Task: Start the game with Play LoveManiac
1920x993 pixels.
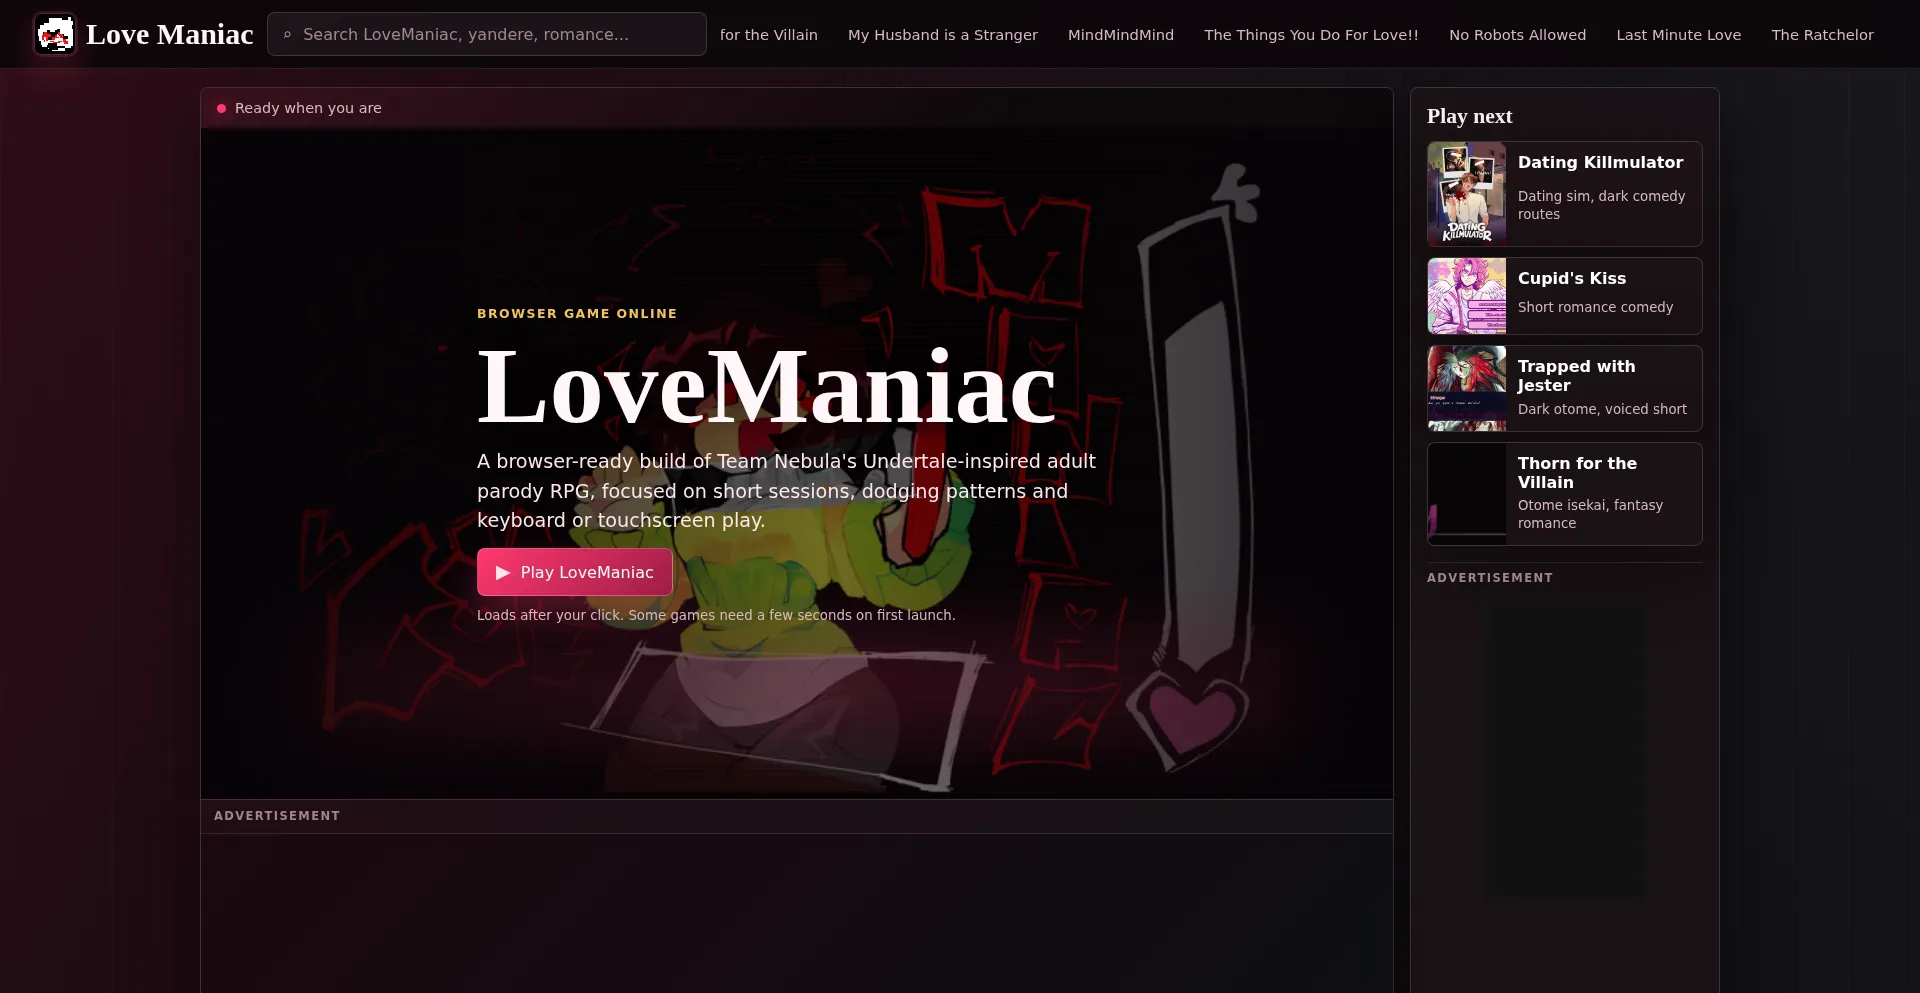Action: tap(575, 572)
